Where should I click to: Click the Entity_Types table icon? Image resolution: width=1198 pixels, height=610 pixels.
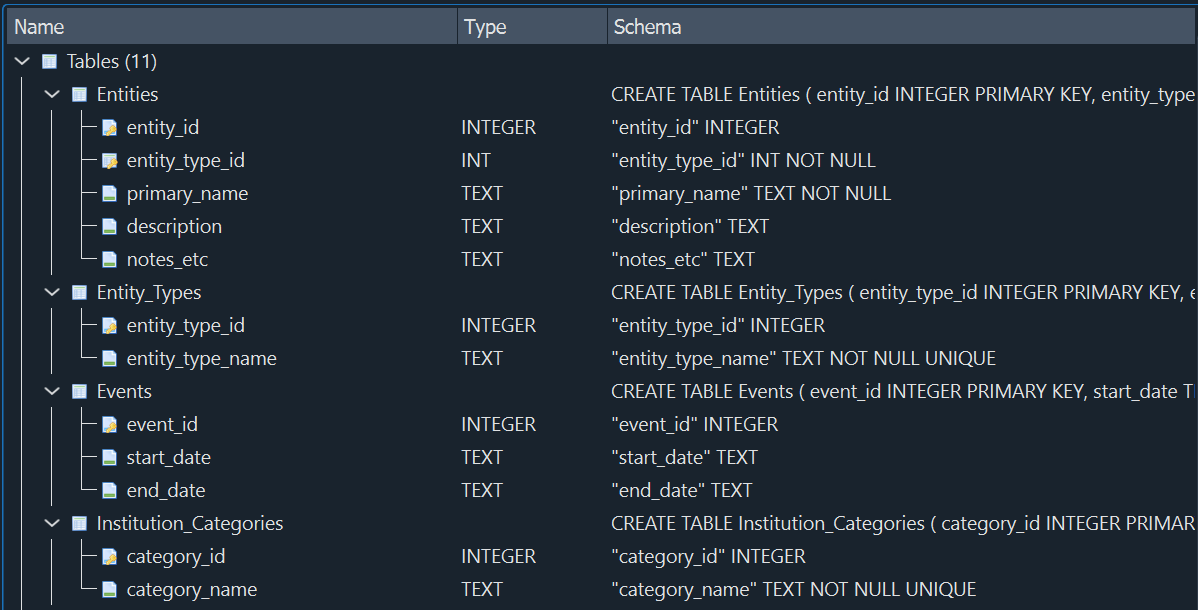point(79,292)
